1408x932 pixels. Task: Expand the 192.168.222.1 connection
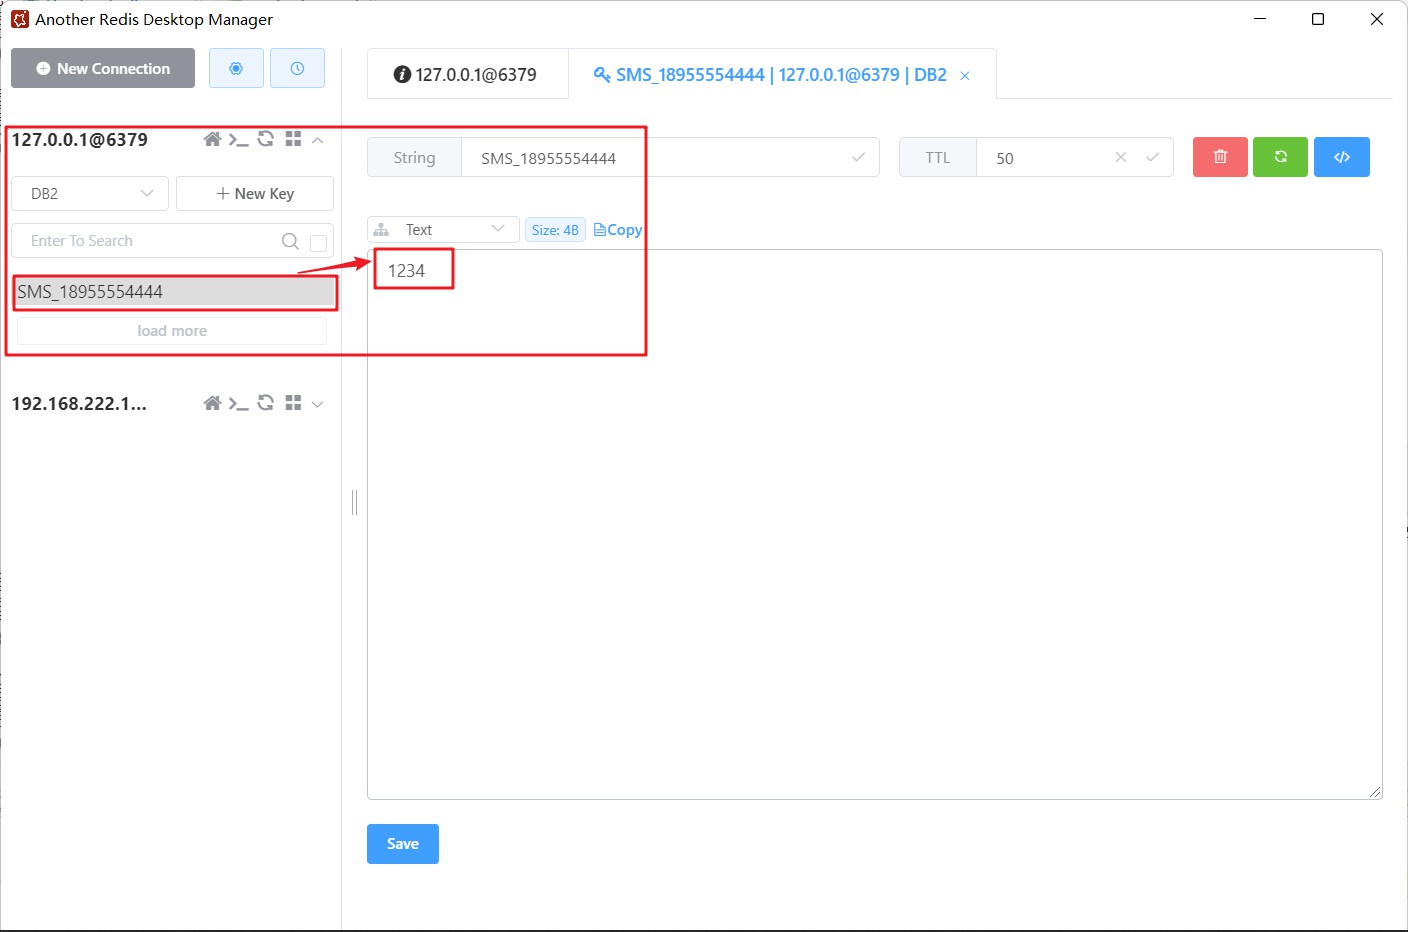(x=318, y=404)
